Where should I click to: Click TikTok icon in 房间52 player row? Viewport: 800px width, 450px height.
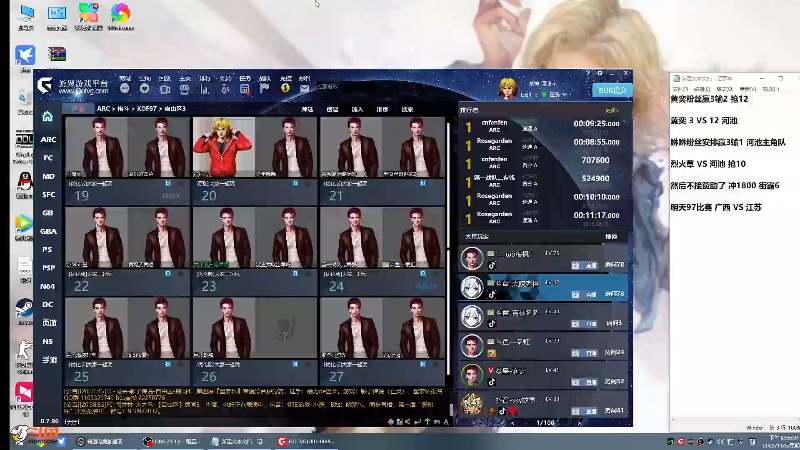(492, 382)
